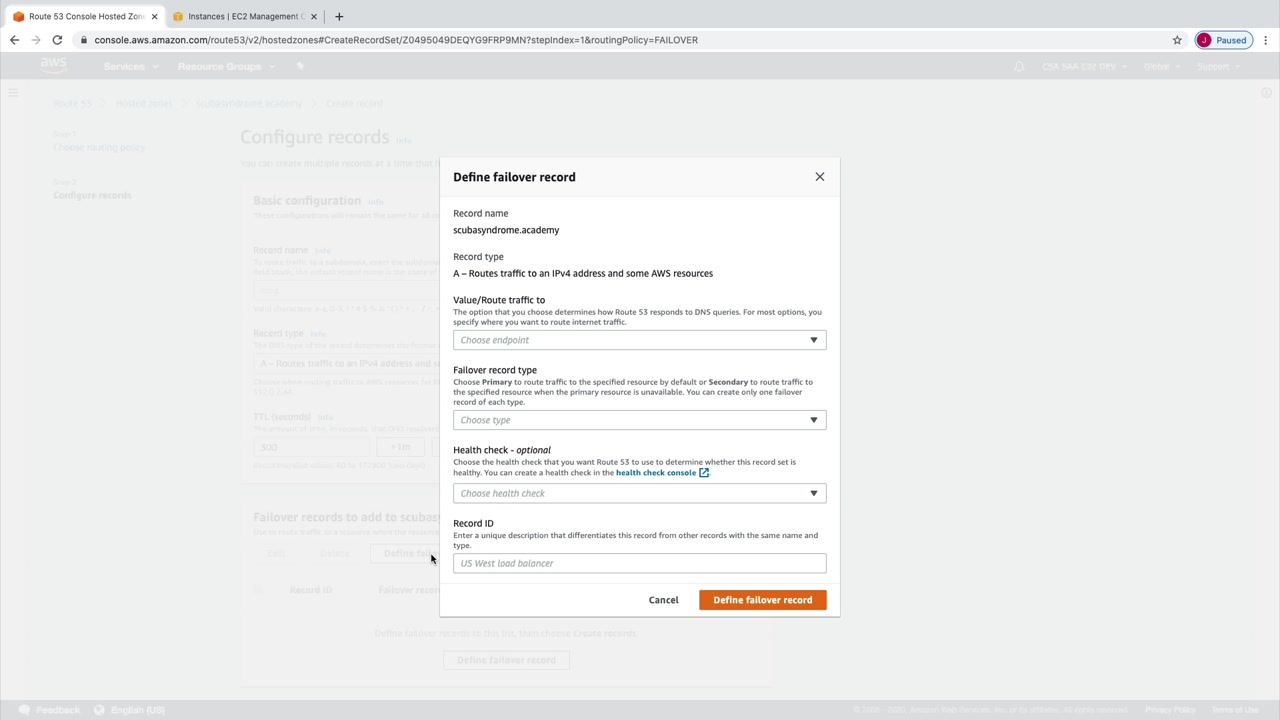Go forward in browser history
The height and width of the screenshot is (720, 1280).
point(36,40)
